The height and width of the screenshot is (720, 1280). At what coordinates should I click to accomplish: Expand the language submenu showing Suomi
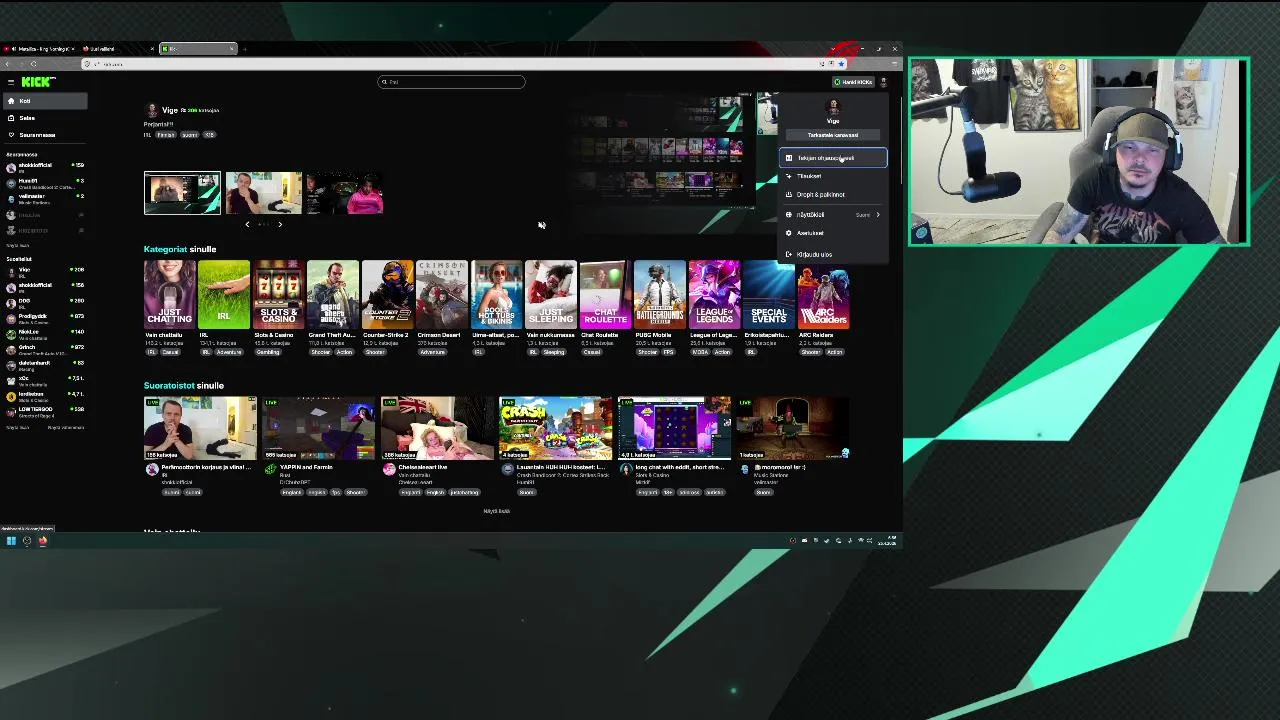pyautogui.click(x=833, y=215)
